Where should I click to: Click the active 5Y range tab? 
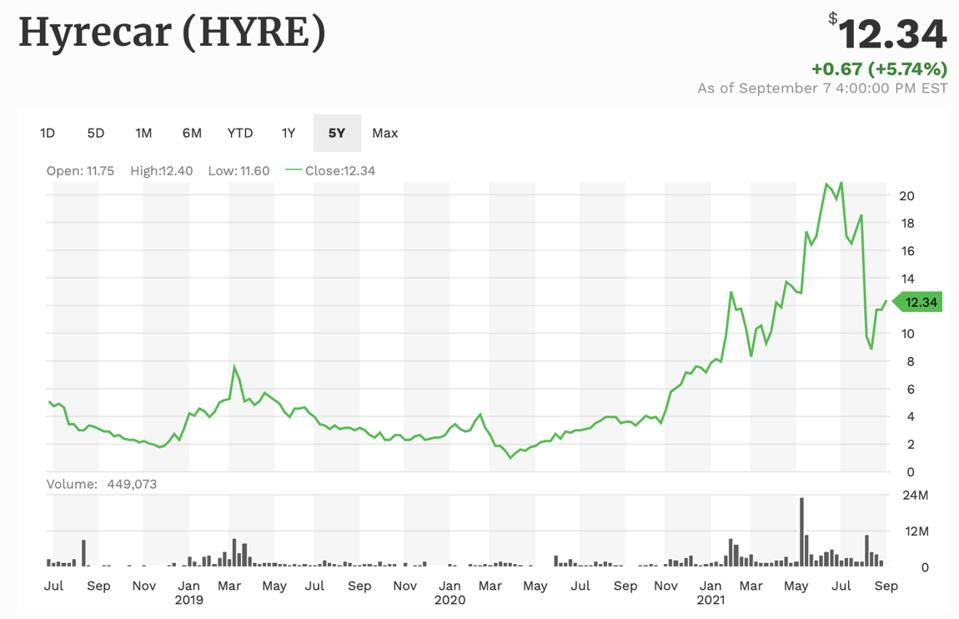point(337,133)
